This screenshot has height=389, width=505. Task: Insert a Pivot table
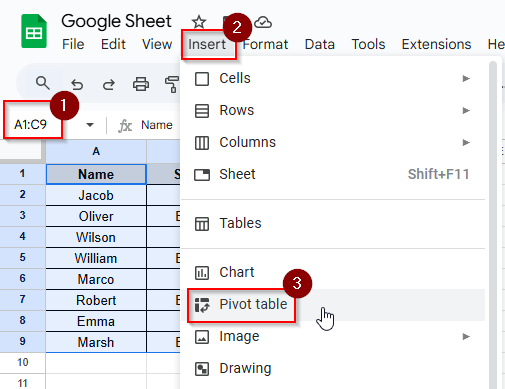pyautogui.click(x=333, y=305)
